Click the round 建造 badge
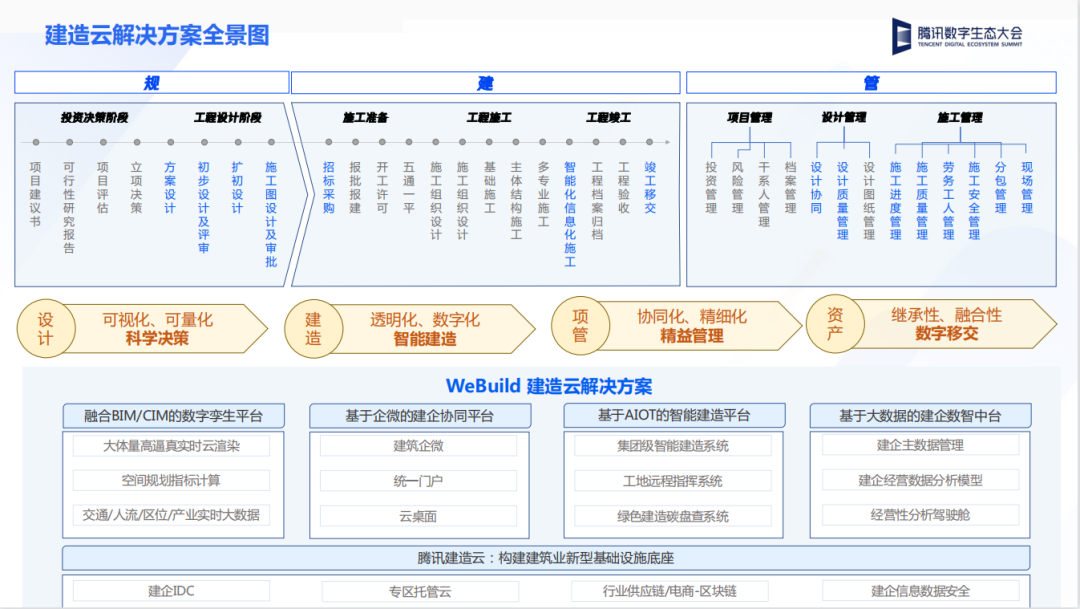1080x609 pixels. click(x=313, y=329)
